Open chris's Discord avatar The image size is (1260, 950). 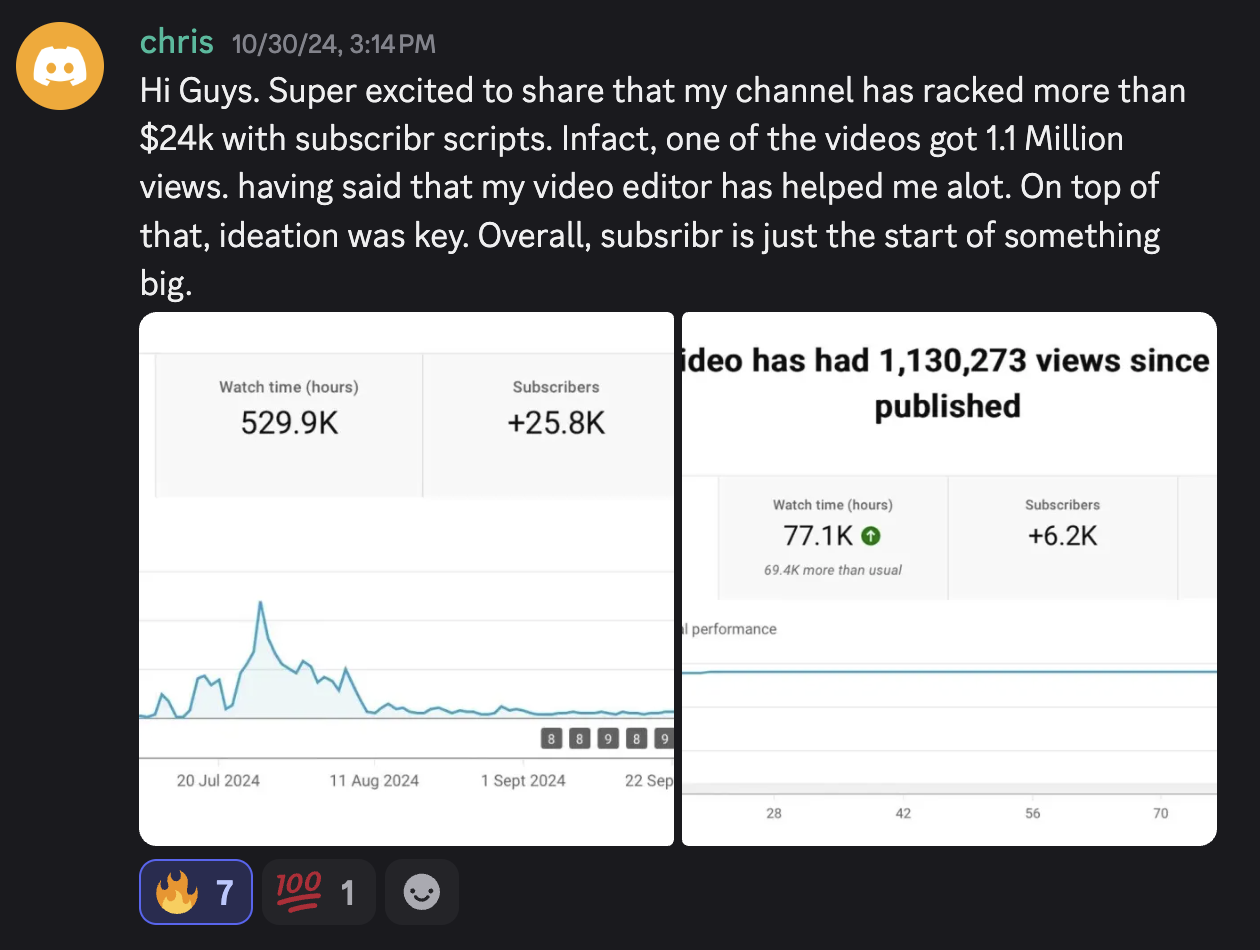tap(60, 65)
